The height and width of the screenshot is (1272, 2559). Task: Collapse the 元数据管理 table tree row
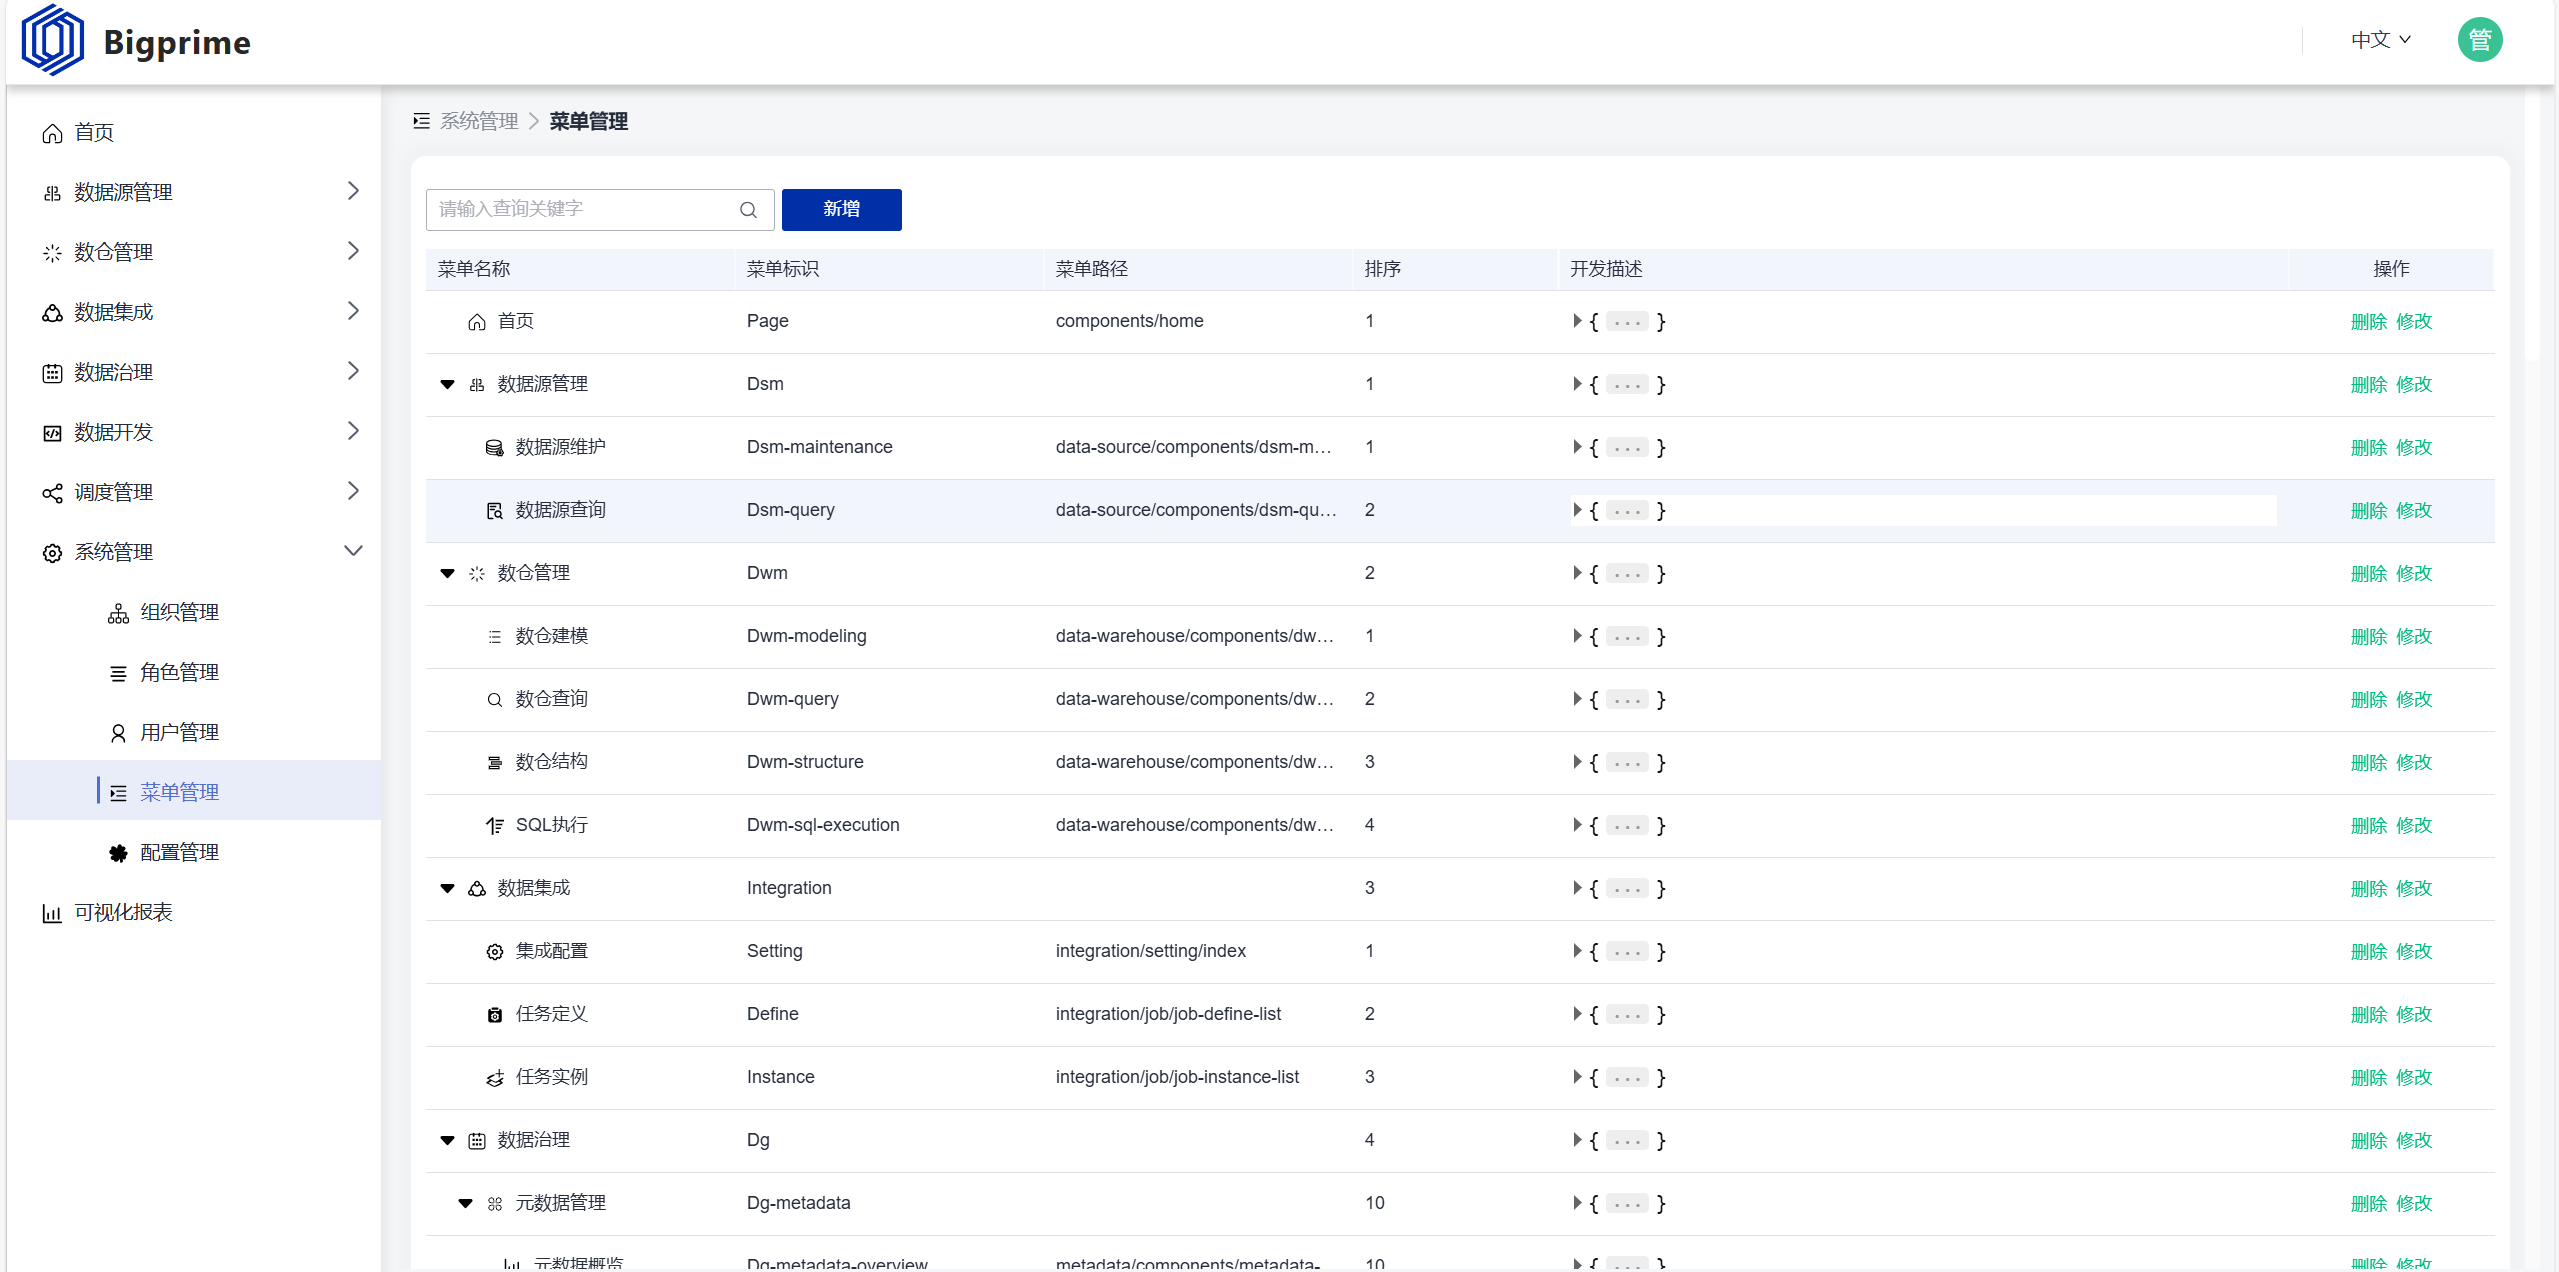(x=465, y=1204)
